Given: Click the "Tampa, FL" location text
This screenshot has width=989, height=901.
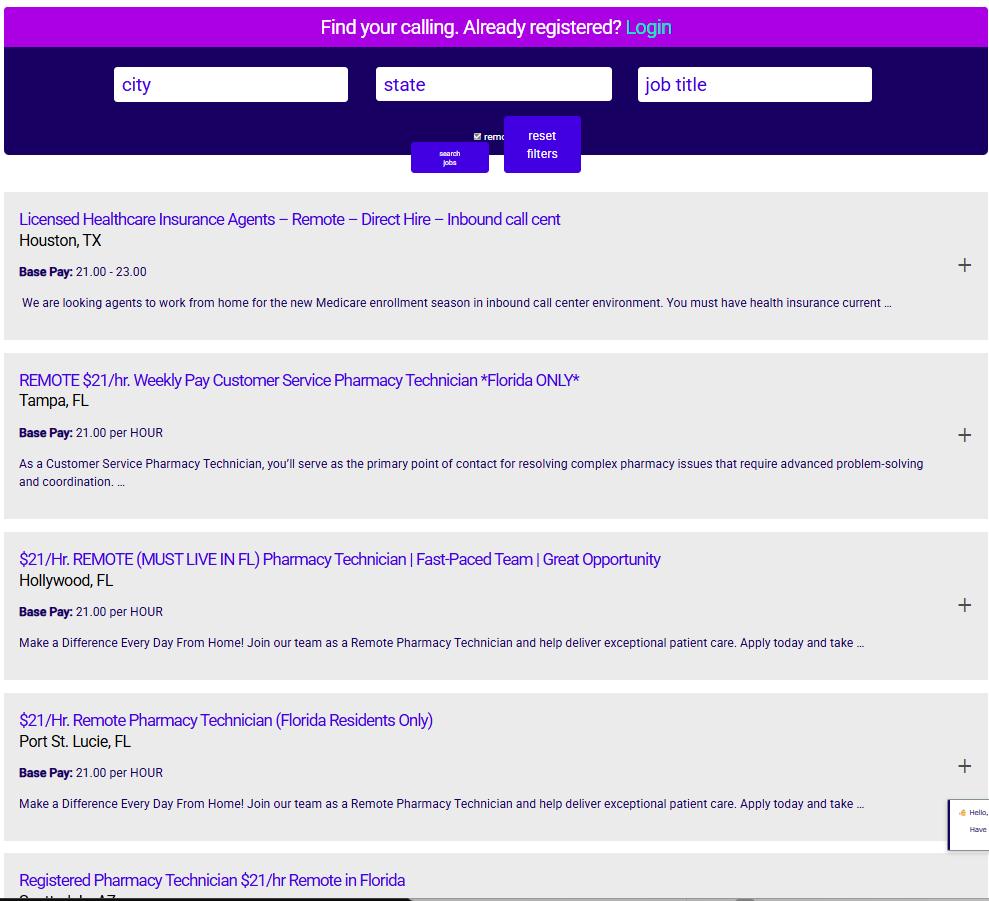Looking at the screenshot, I should click(x=54, y=401).
